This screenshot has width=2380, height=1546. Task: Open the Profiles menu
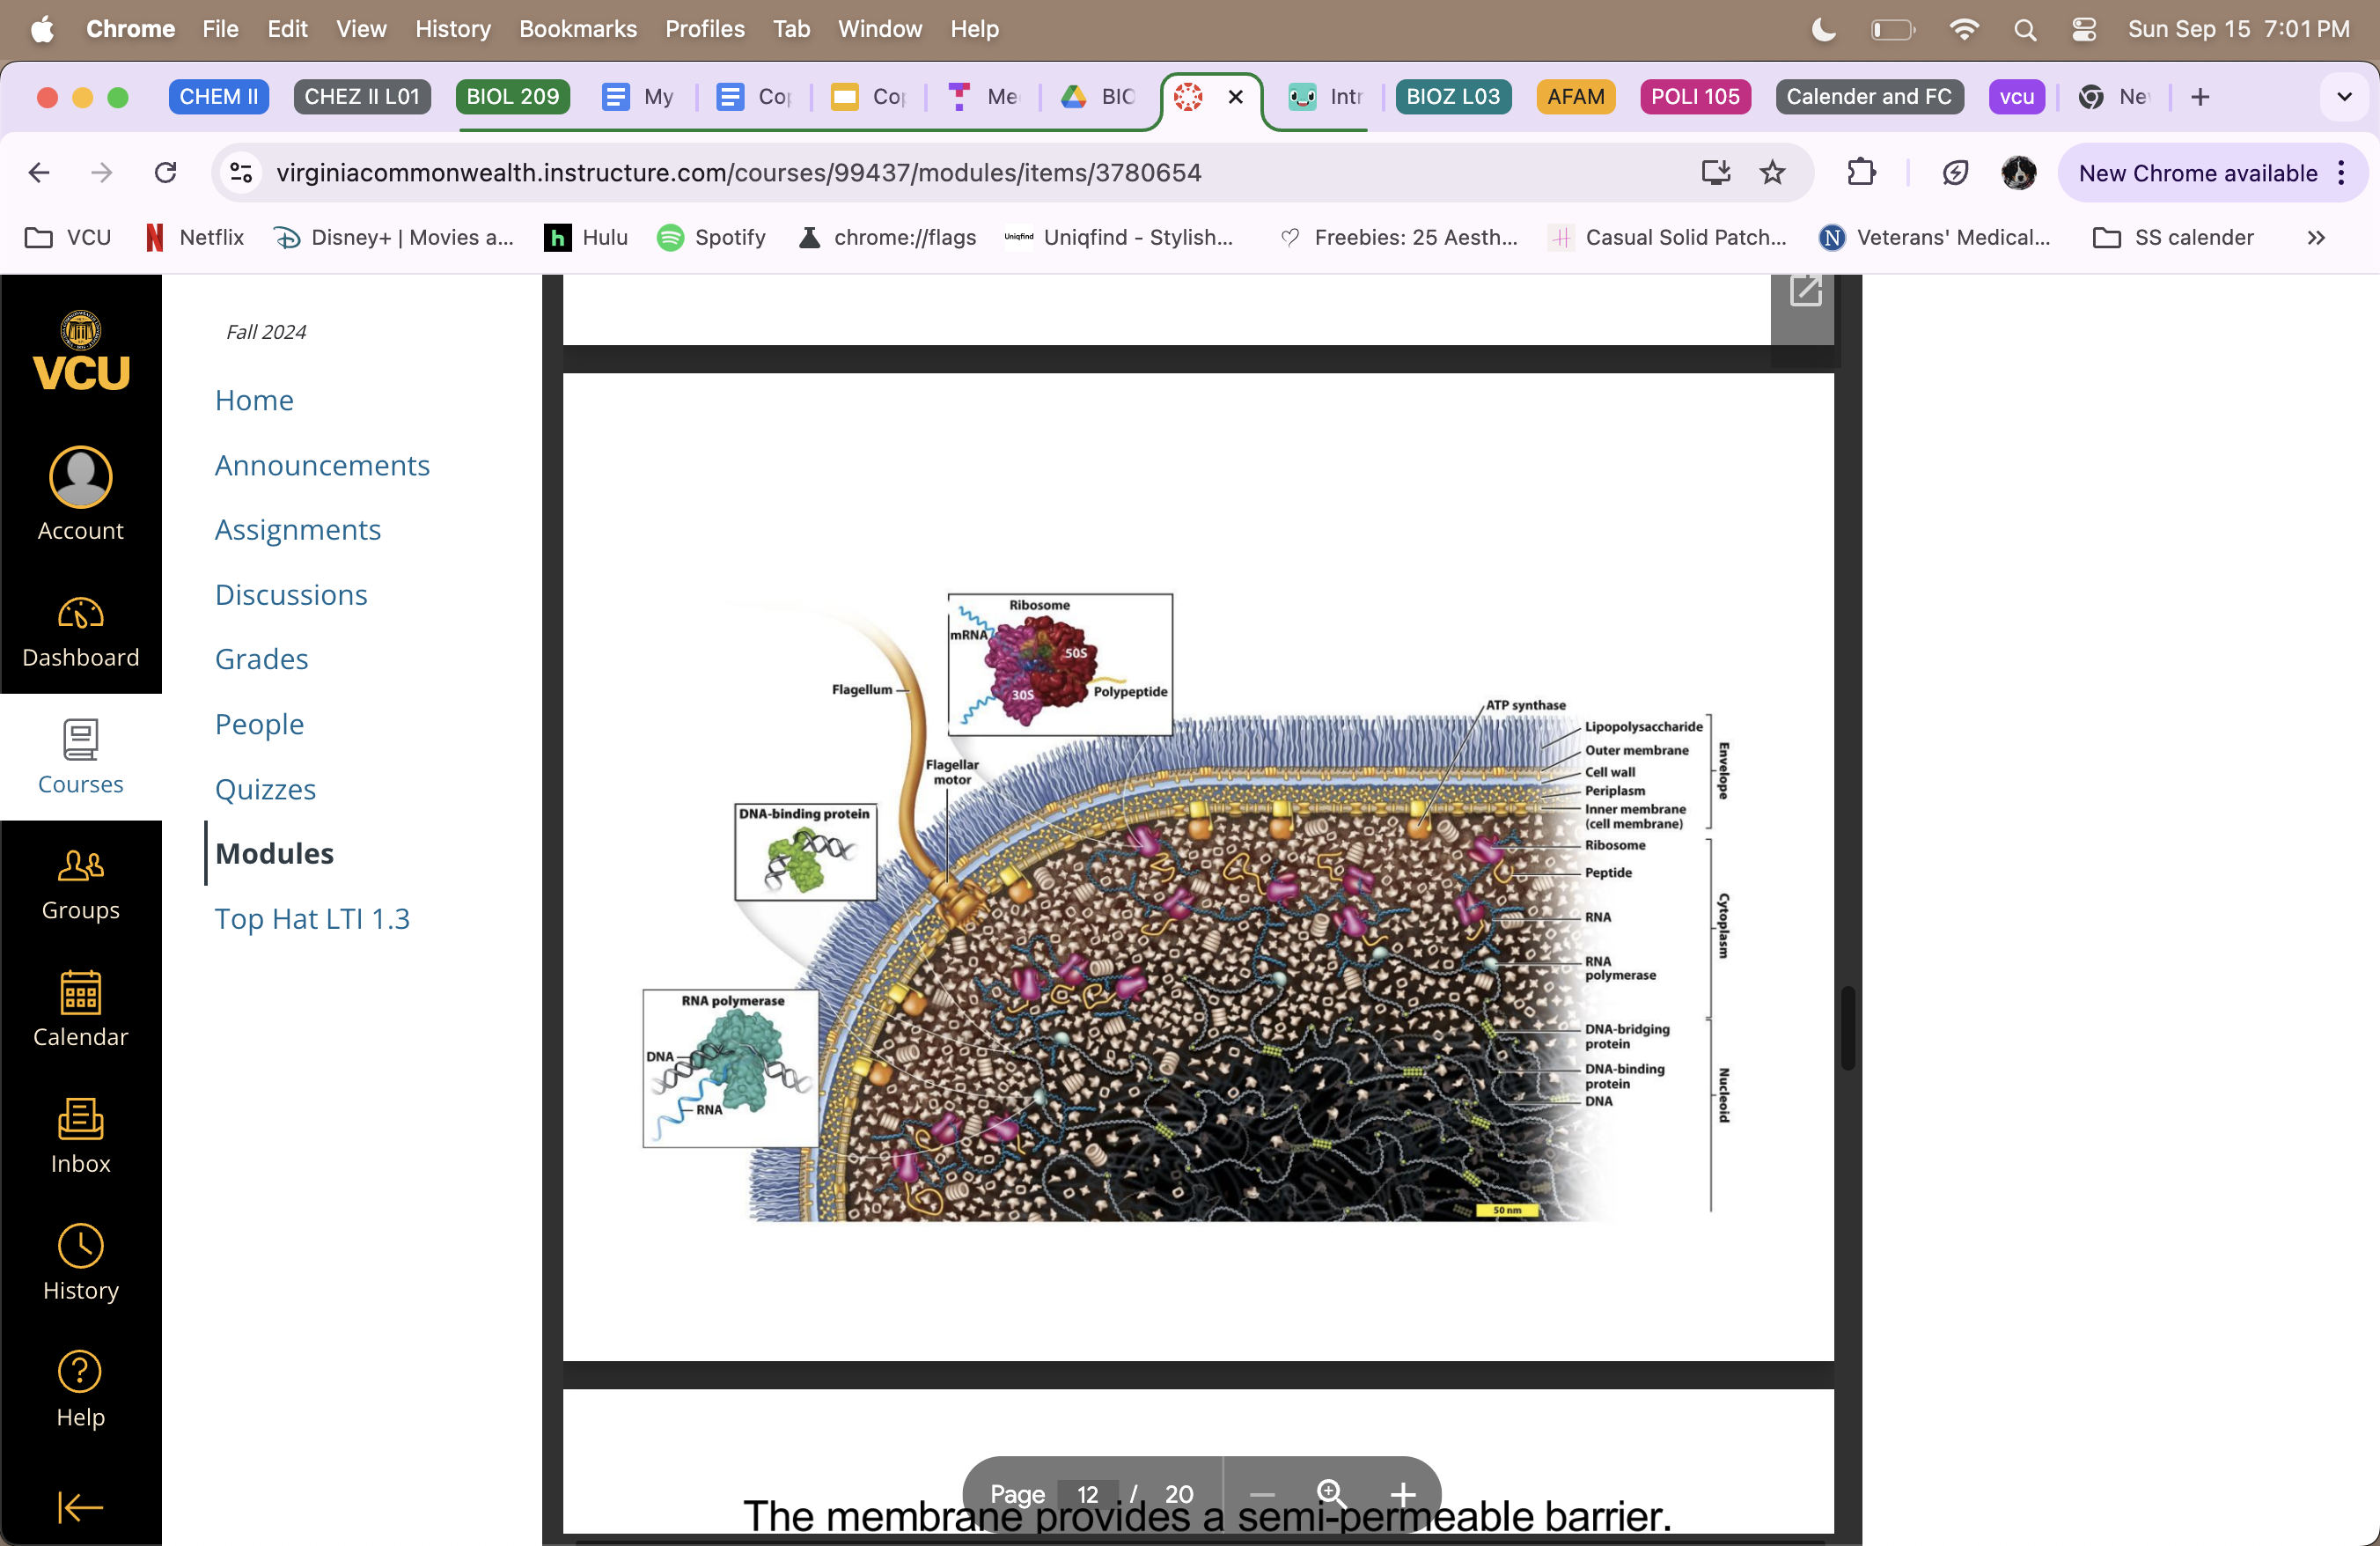(704, 29)
